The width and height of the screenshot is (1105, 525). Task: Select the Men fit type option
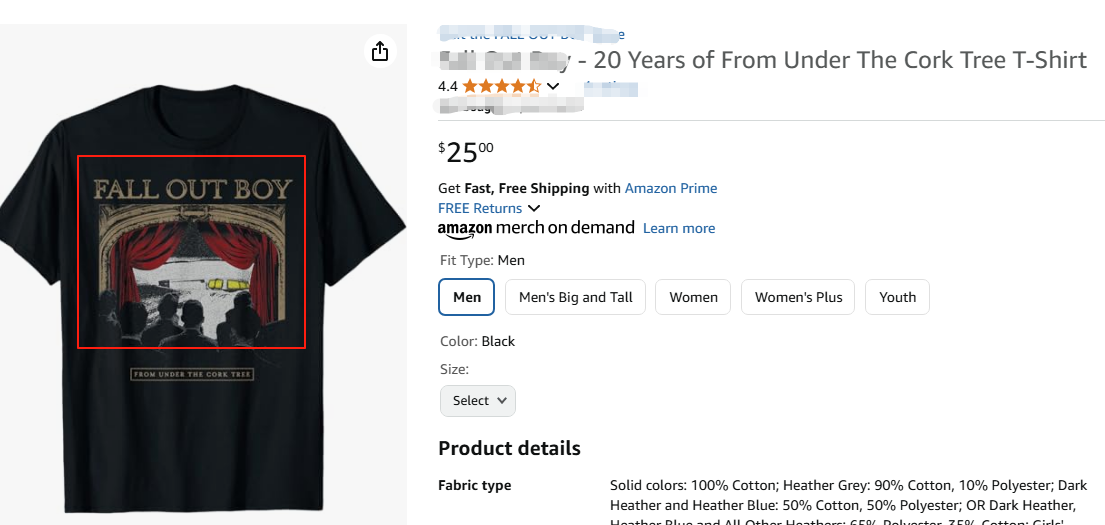(x=467, y=297)
